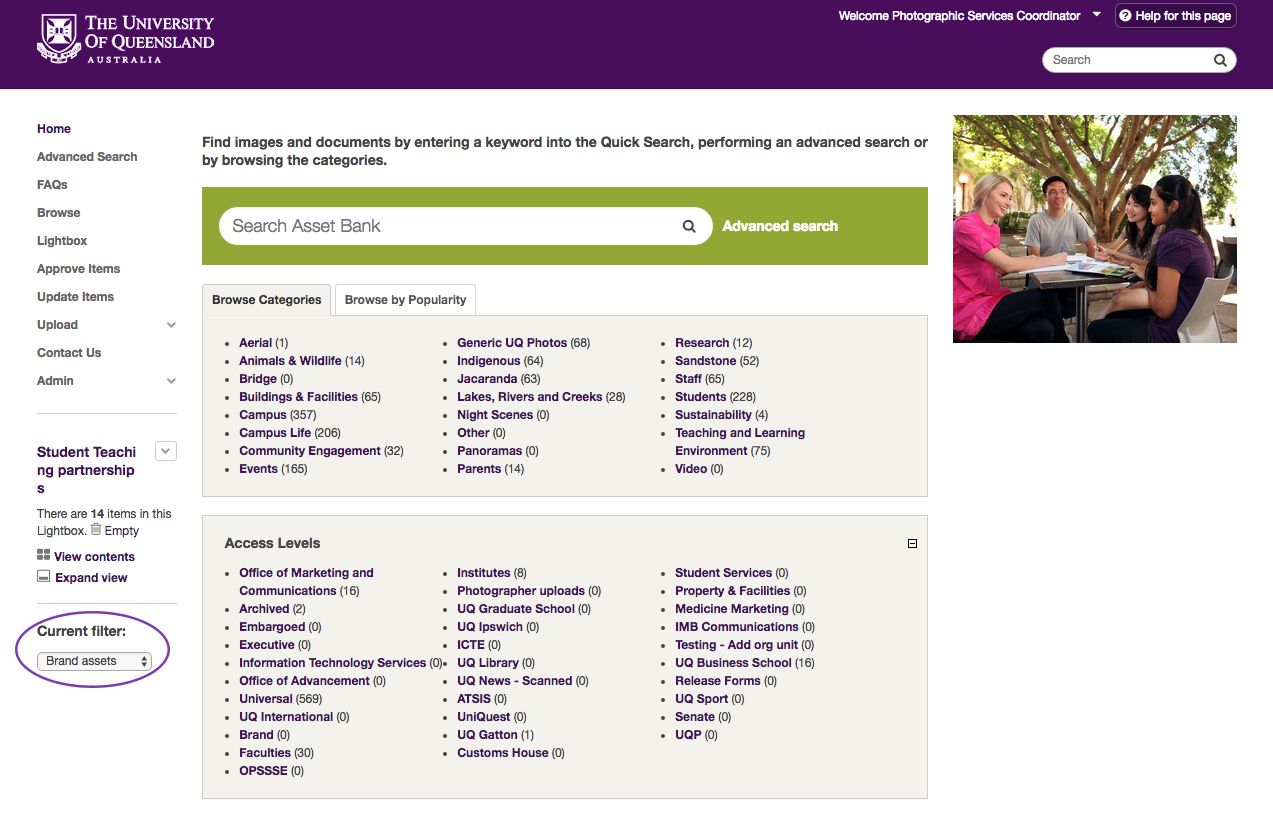Click the University of Queensland logo
Viewport: 1273px width, 818px height.
coord(125,39)
